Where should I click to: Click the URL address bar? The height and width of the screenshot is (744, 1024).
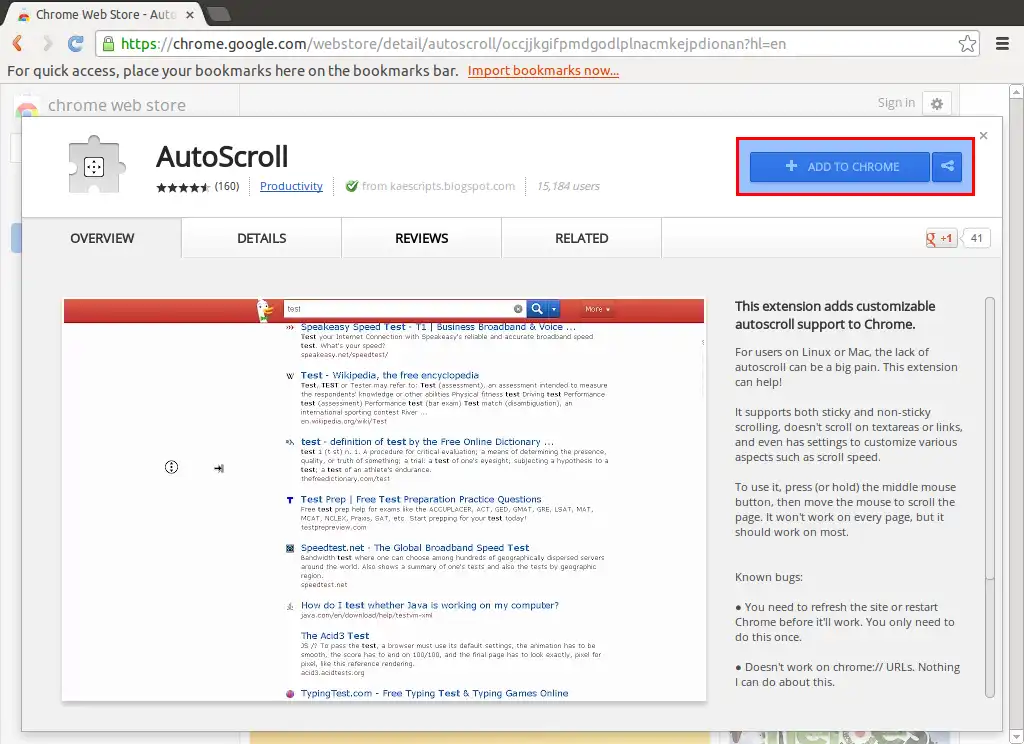click(x=536, y=44)
